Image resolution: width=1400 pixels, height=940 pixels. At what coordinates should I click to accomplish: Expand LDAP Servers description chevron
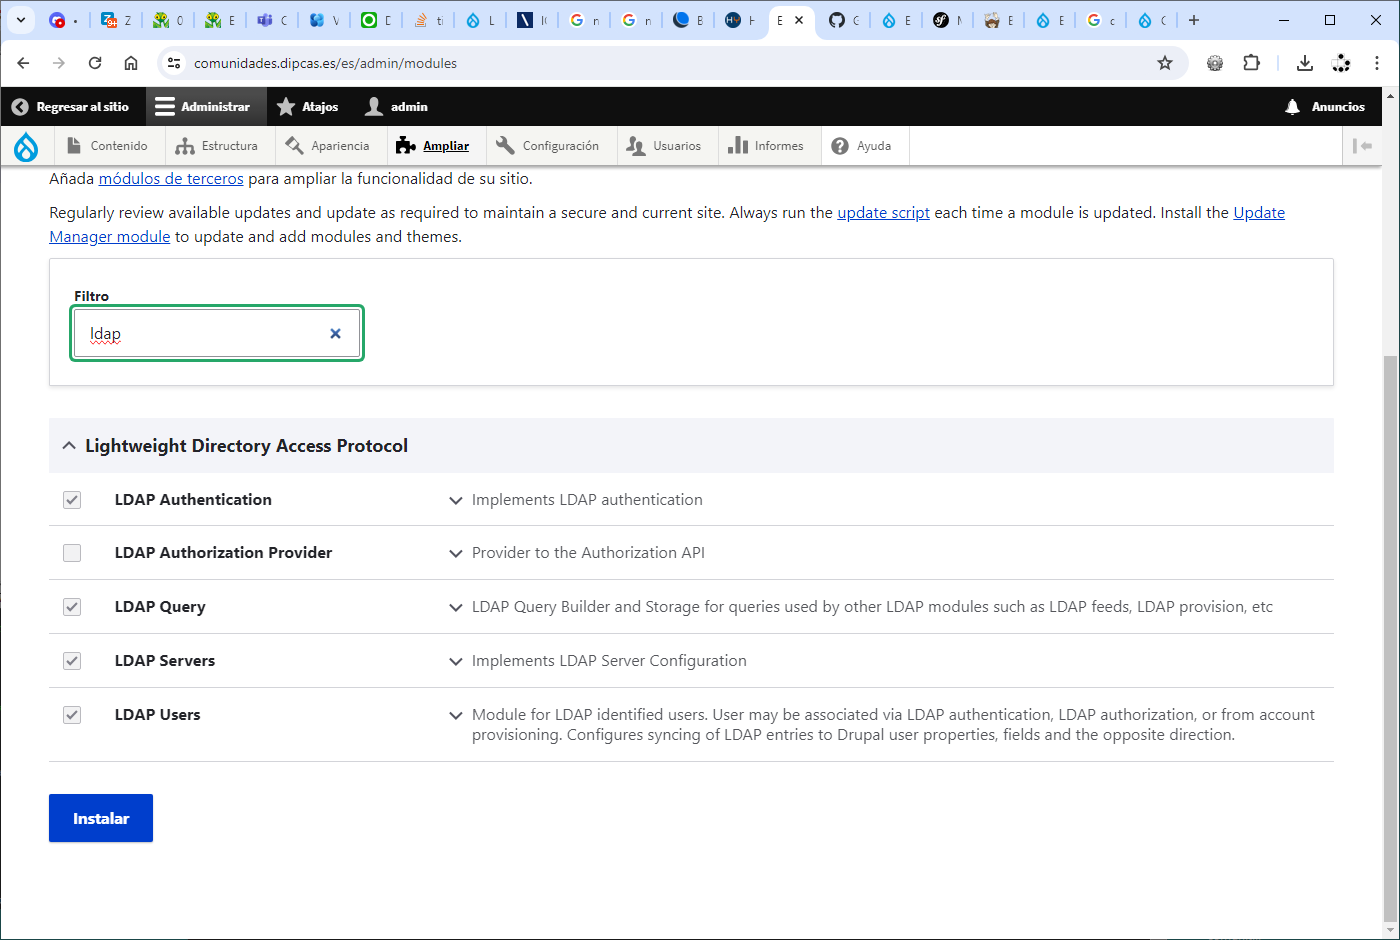(x=456, y=661)
